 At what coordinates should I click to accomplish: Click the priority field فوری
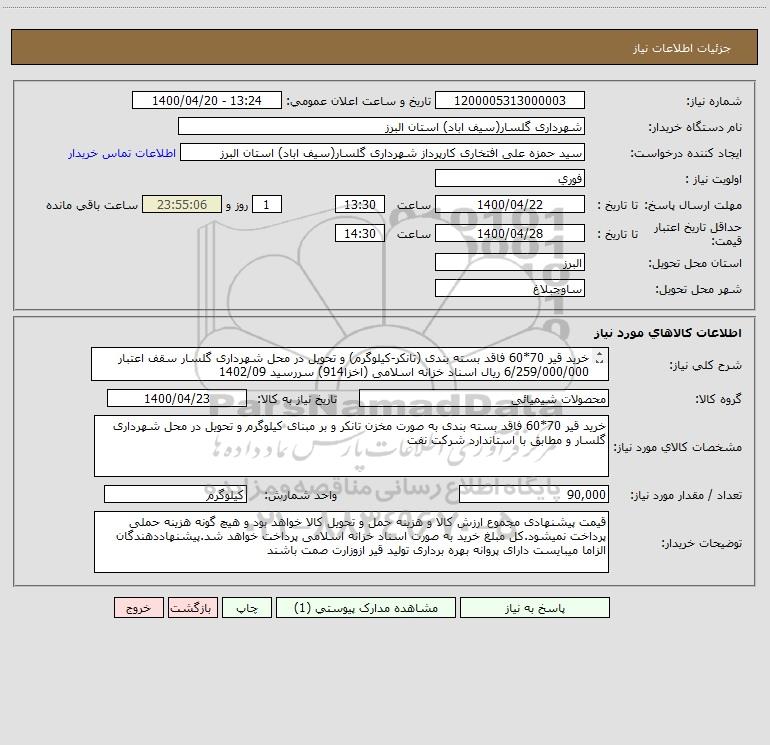coord(510,178)
